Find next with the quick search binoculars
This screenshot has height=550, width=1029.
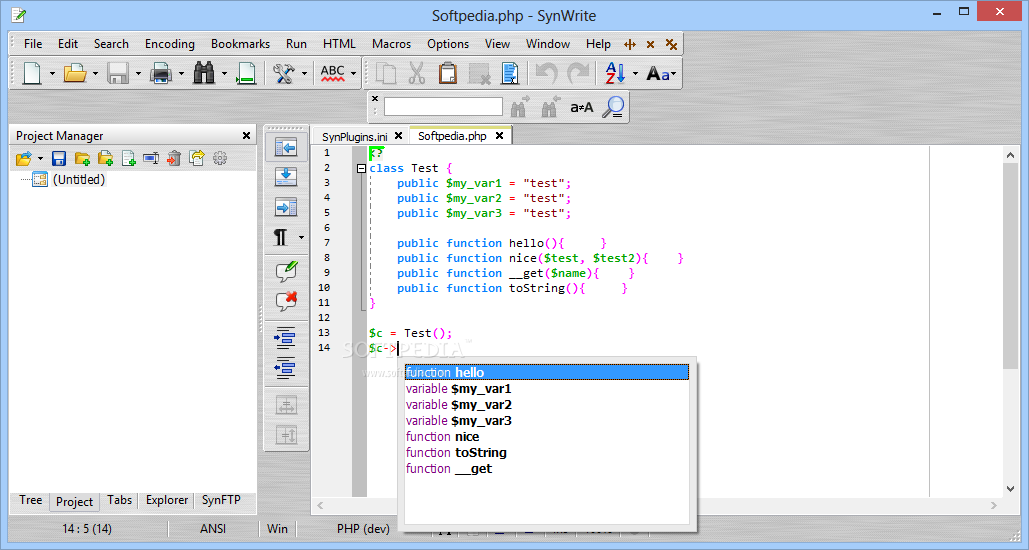coord(519,107)
